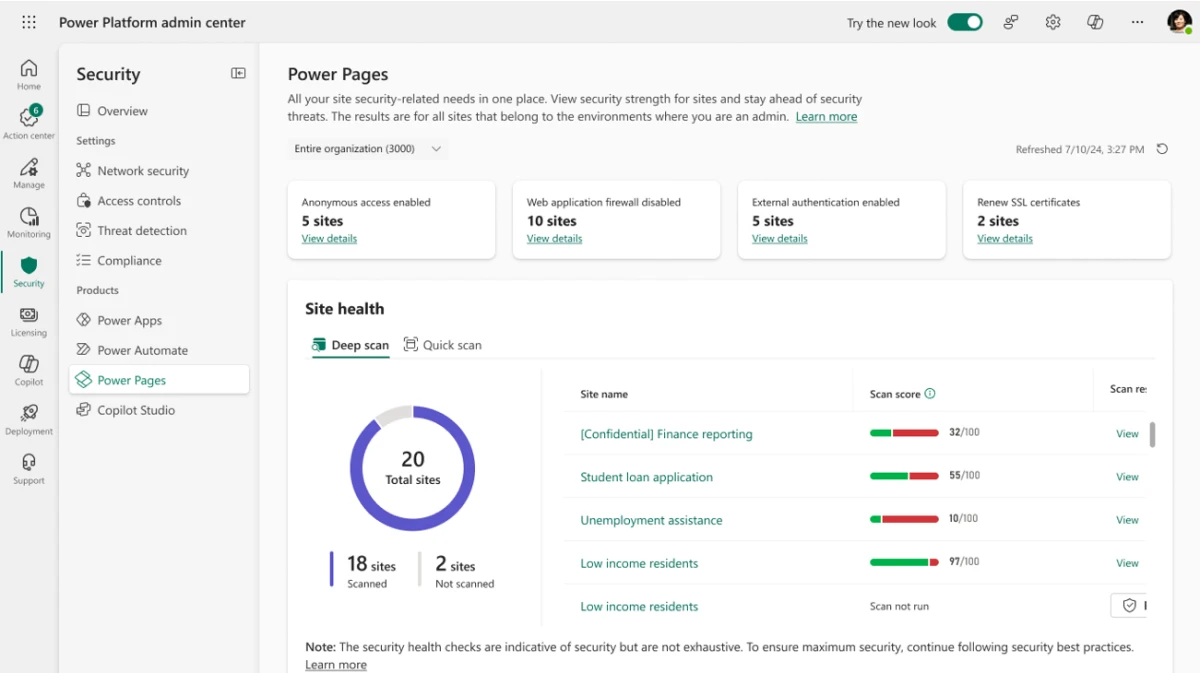Turn off the Try the new look toggle
Screen dimensions: 1200x673
(964, 20)
